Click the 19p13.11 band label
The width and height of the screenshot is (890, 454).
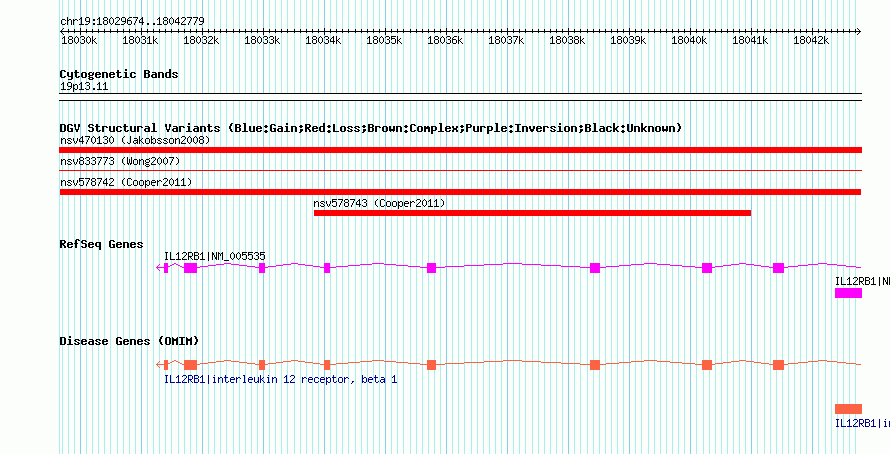coord(84,87)
